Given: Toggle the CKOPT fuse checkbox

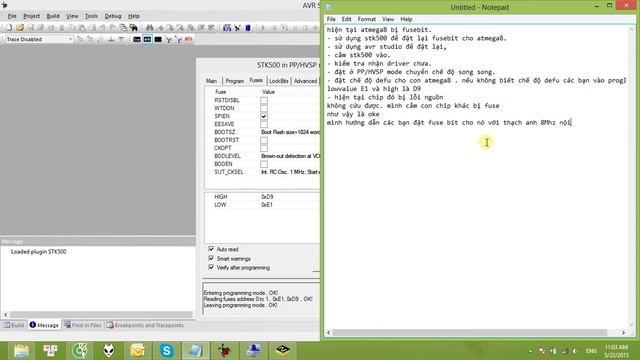Looking at the screenshot, I should click(264, 148).
